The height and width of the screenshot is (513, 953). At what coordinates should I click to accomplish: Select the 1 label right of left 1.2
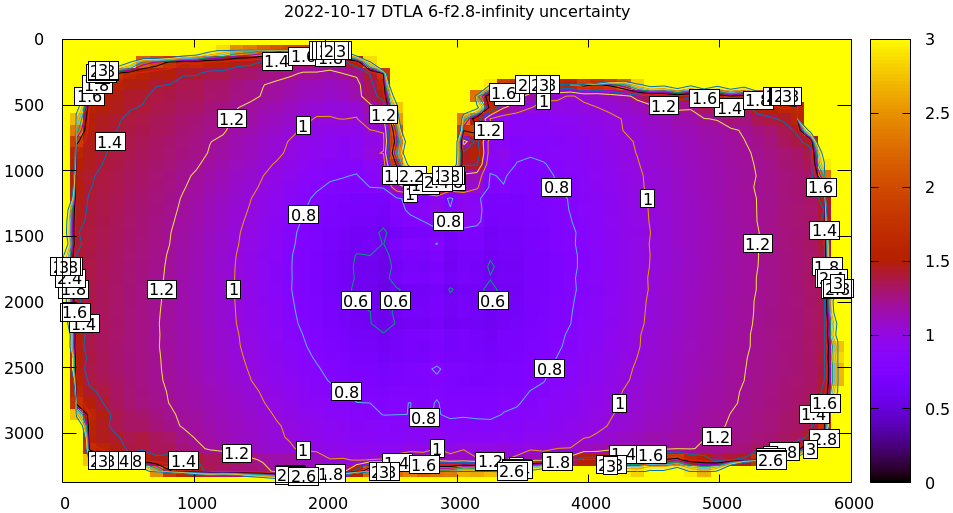[x=233, y=290]
